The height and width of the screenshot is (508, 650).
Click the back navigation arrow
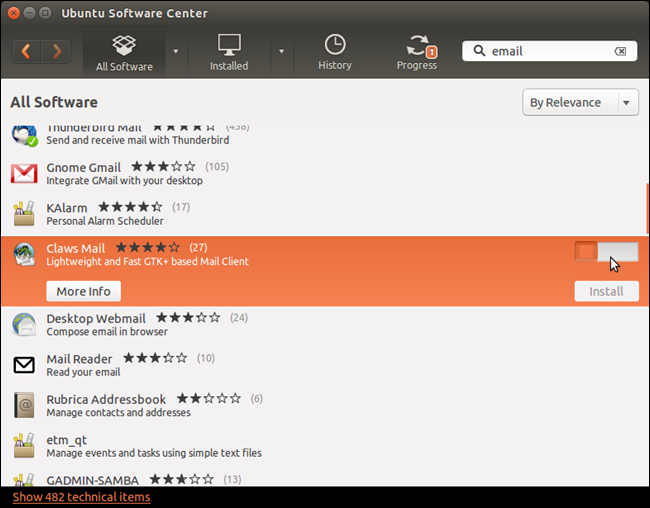27,51
